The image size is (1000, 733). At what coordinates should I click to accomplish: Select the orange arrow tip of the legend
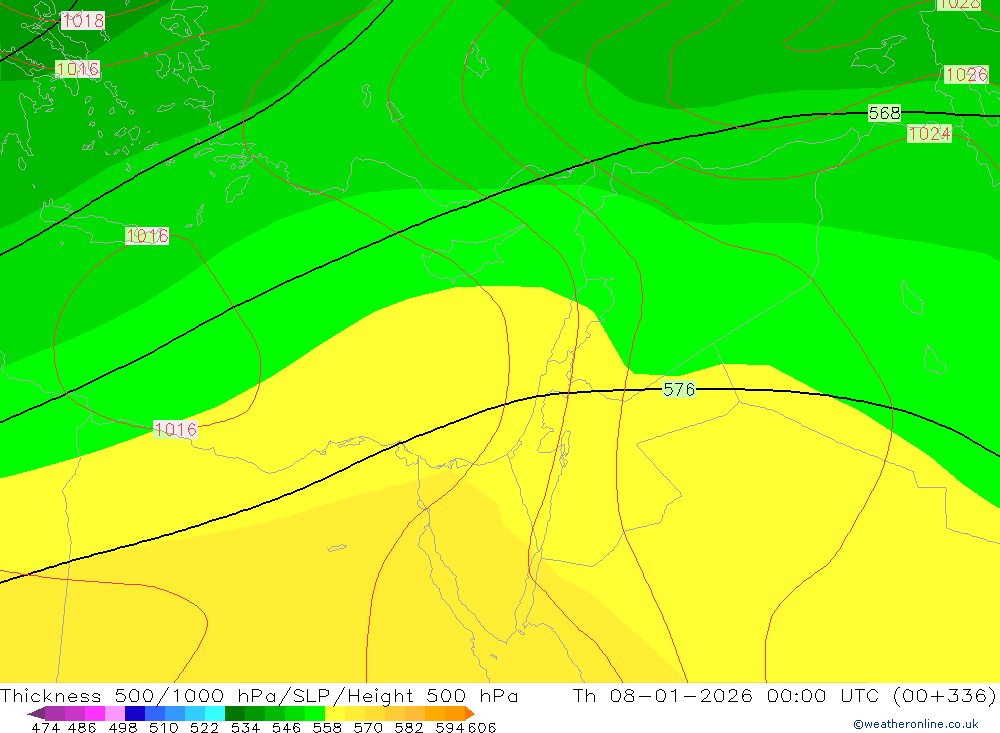(470, 713)
